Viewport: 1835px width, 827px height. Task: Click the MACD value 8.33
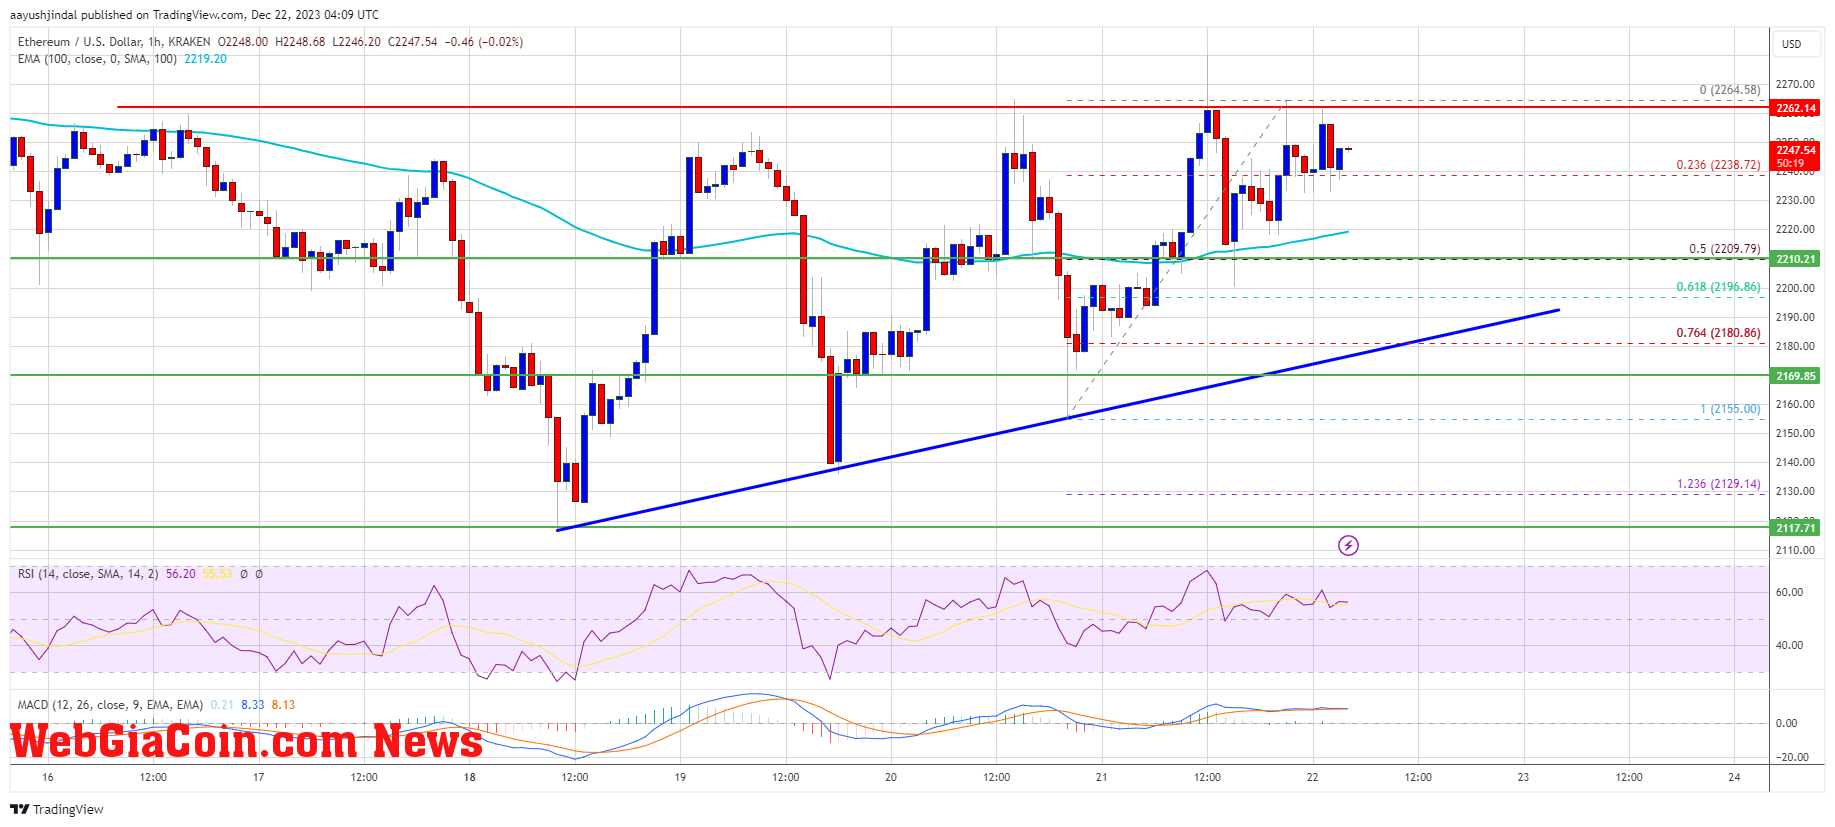click(x=252, y=705)
